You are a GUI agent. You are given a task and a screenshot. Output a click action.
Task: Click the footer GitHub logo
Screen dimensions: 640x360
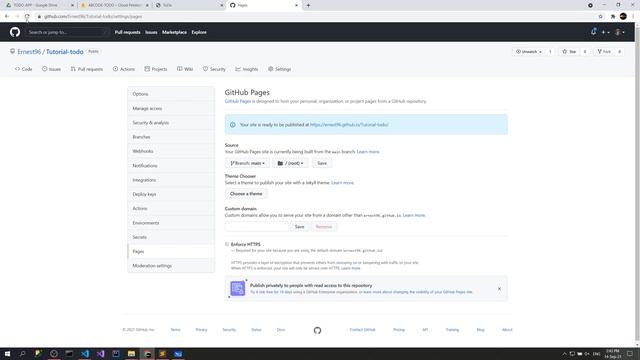point(318,330)
